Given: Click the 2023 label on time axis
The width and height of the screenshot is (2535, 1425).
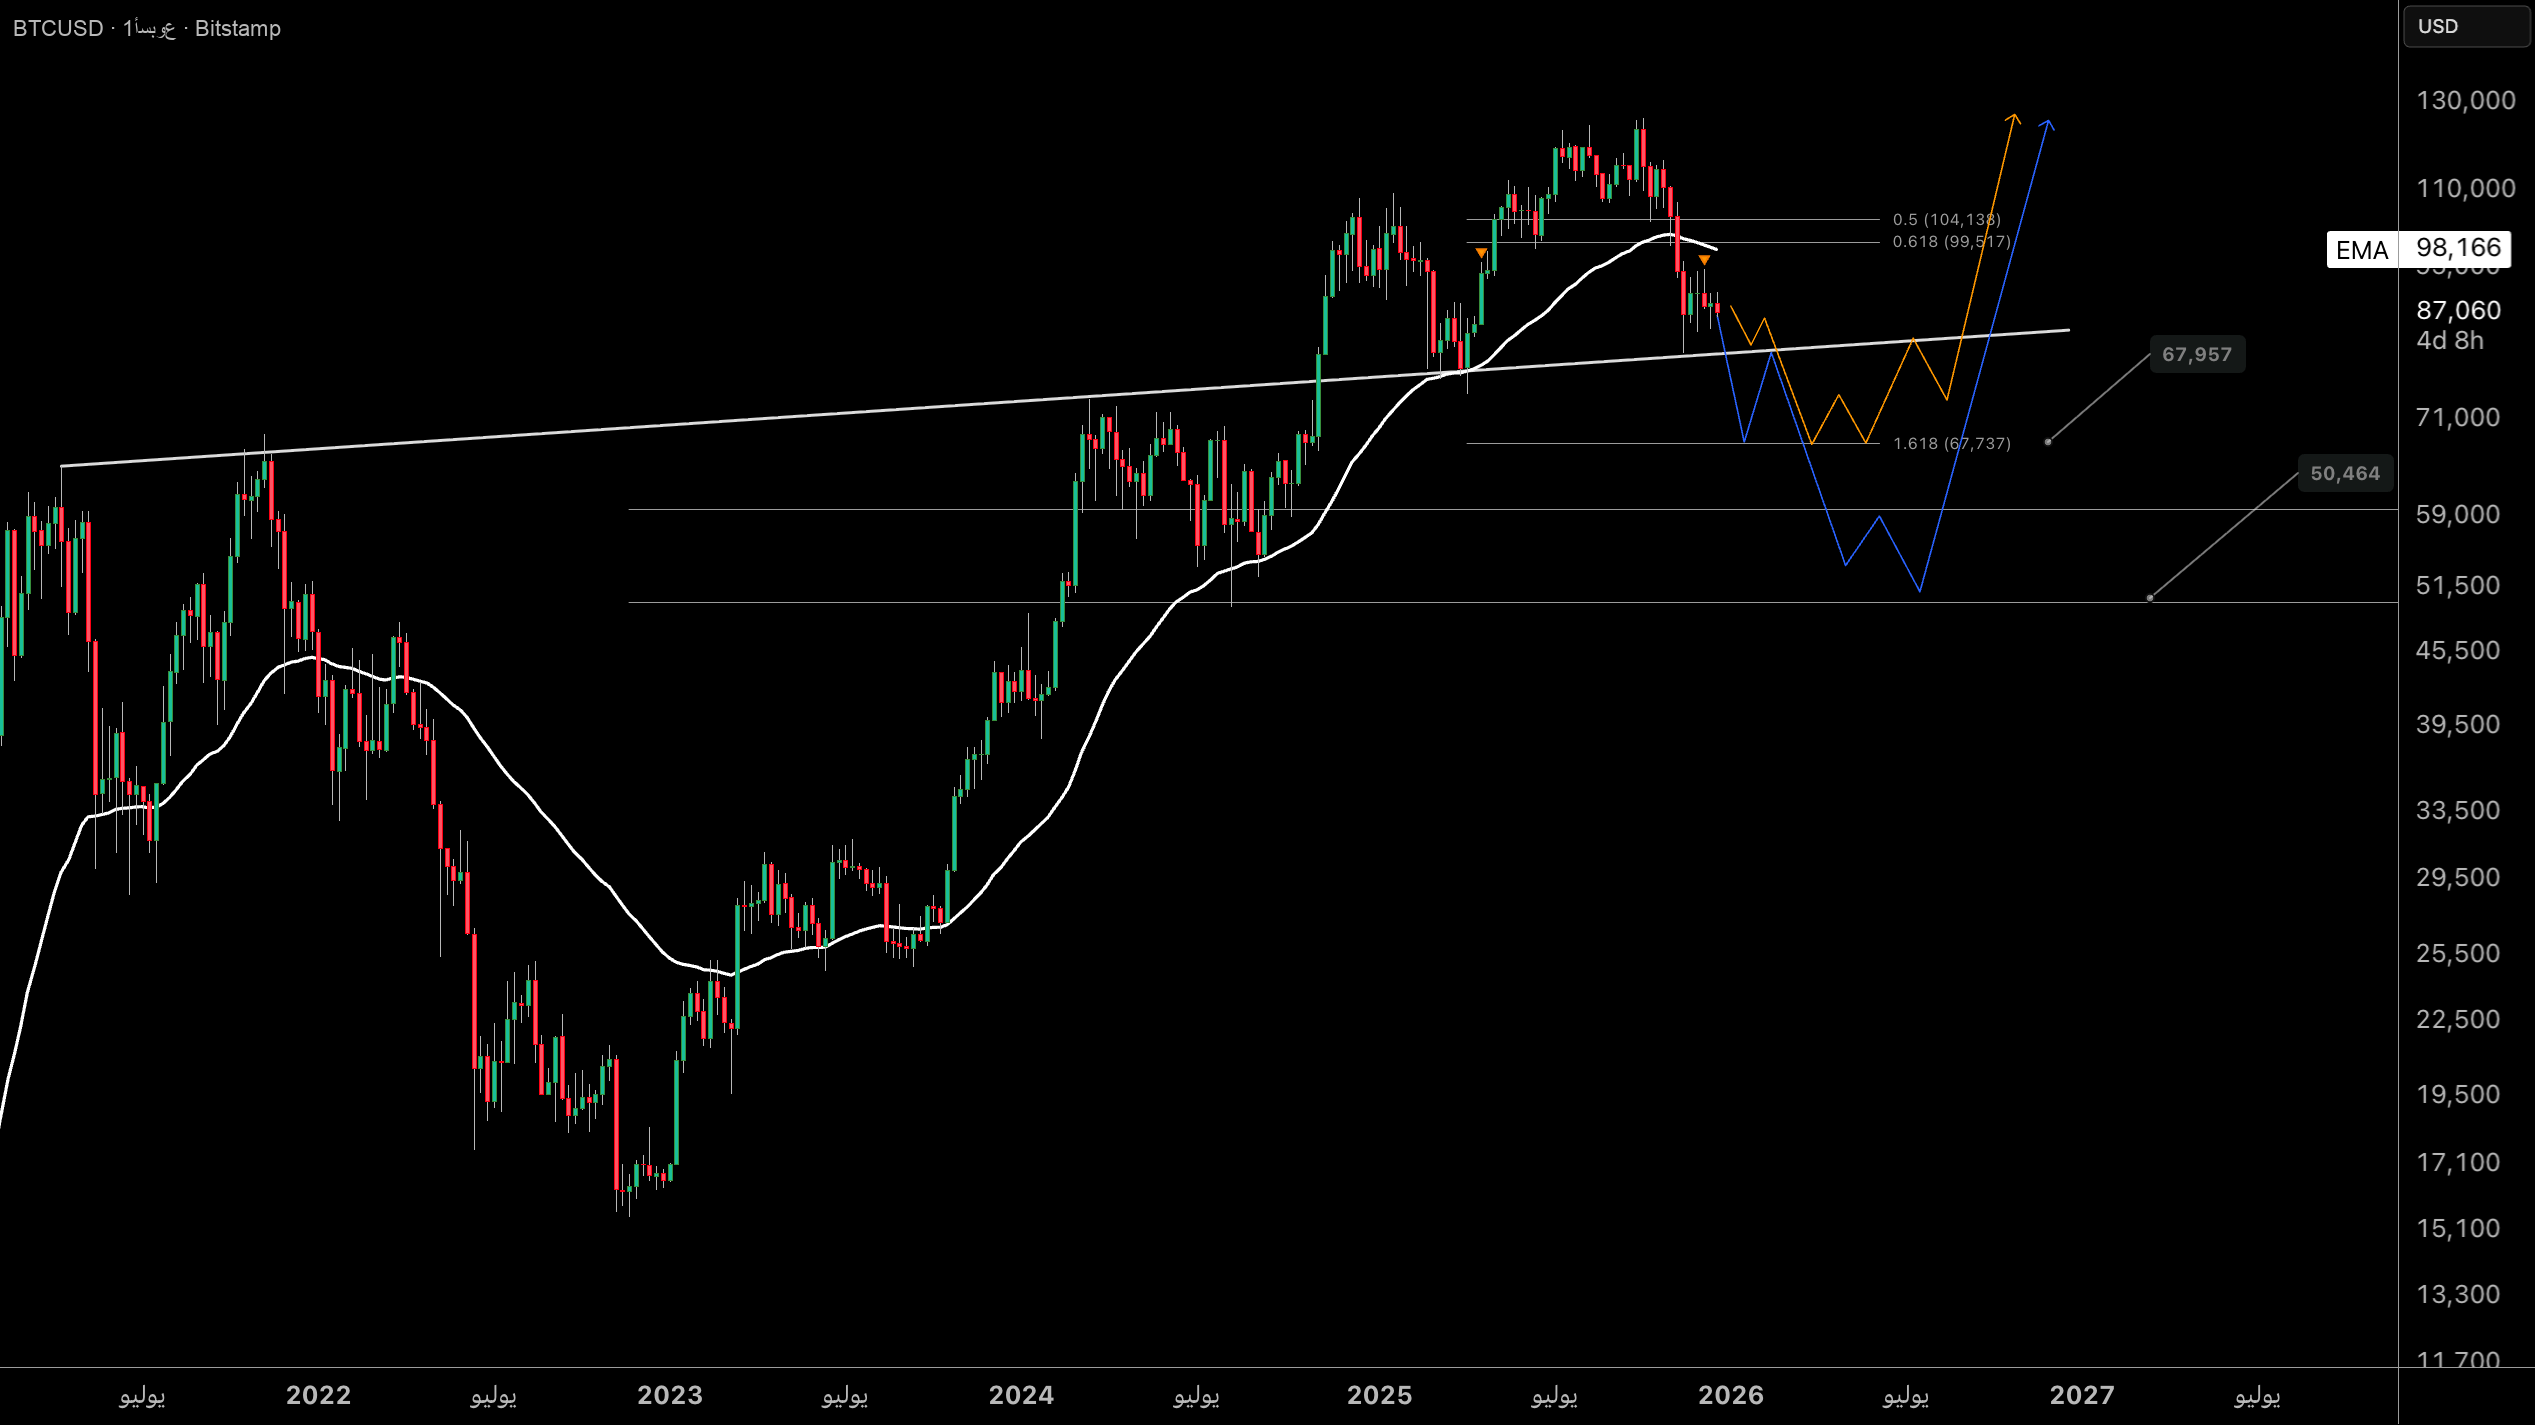Looking at the screenshot, I should tap(670, 1395).
